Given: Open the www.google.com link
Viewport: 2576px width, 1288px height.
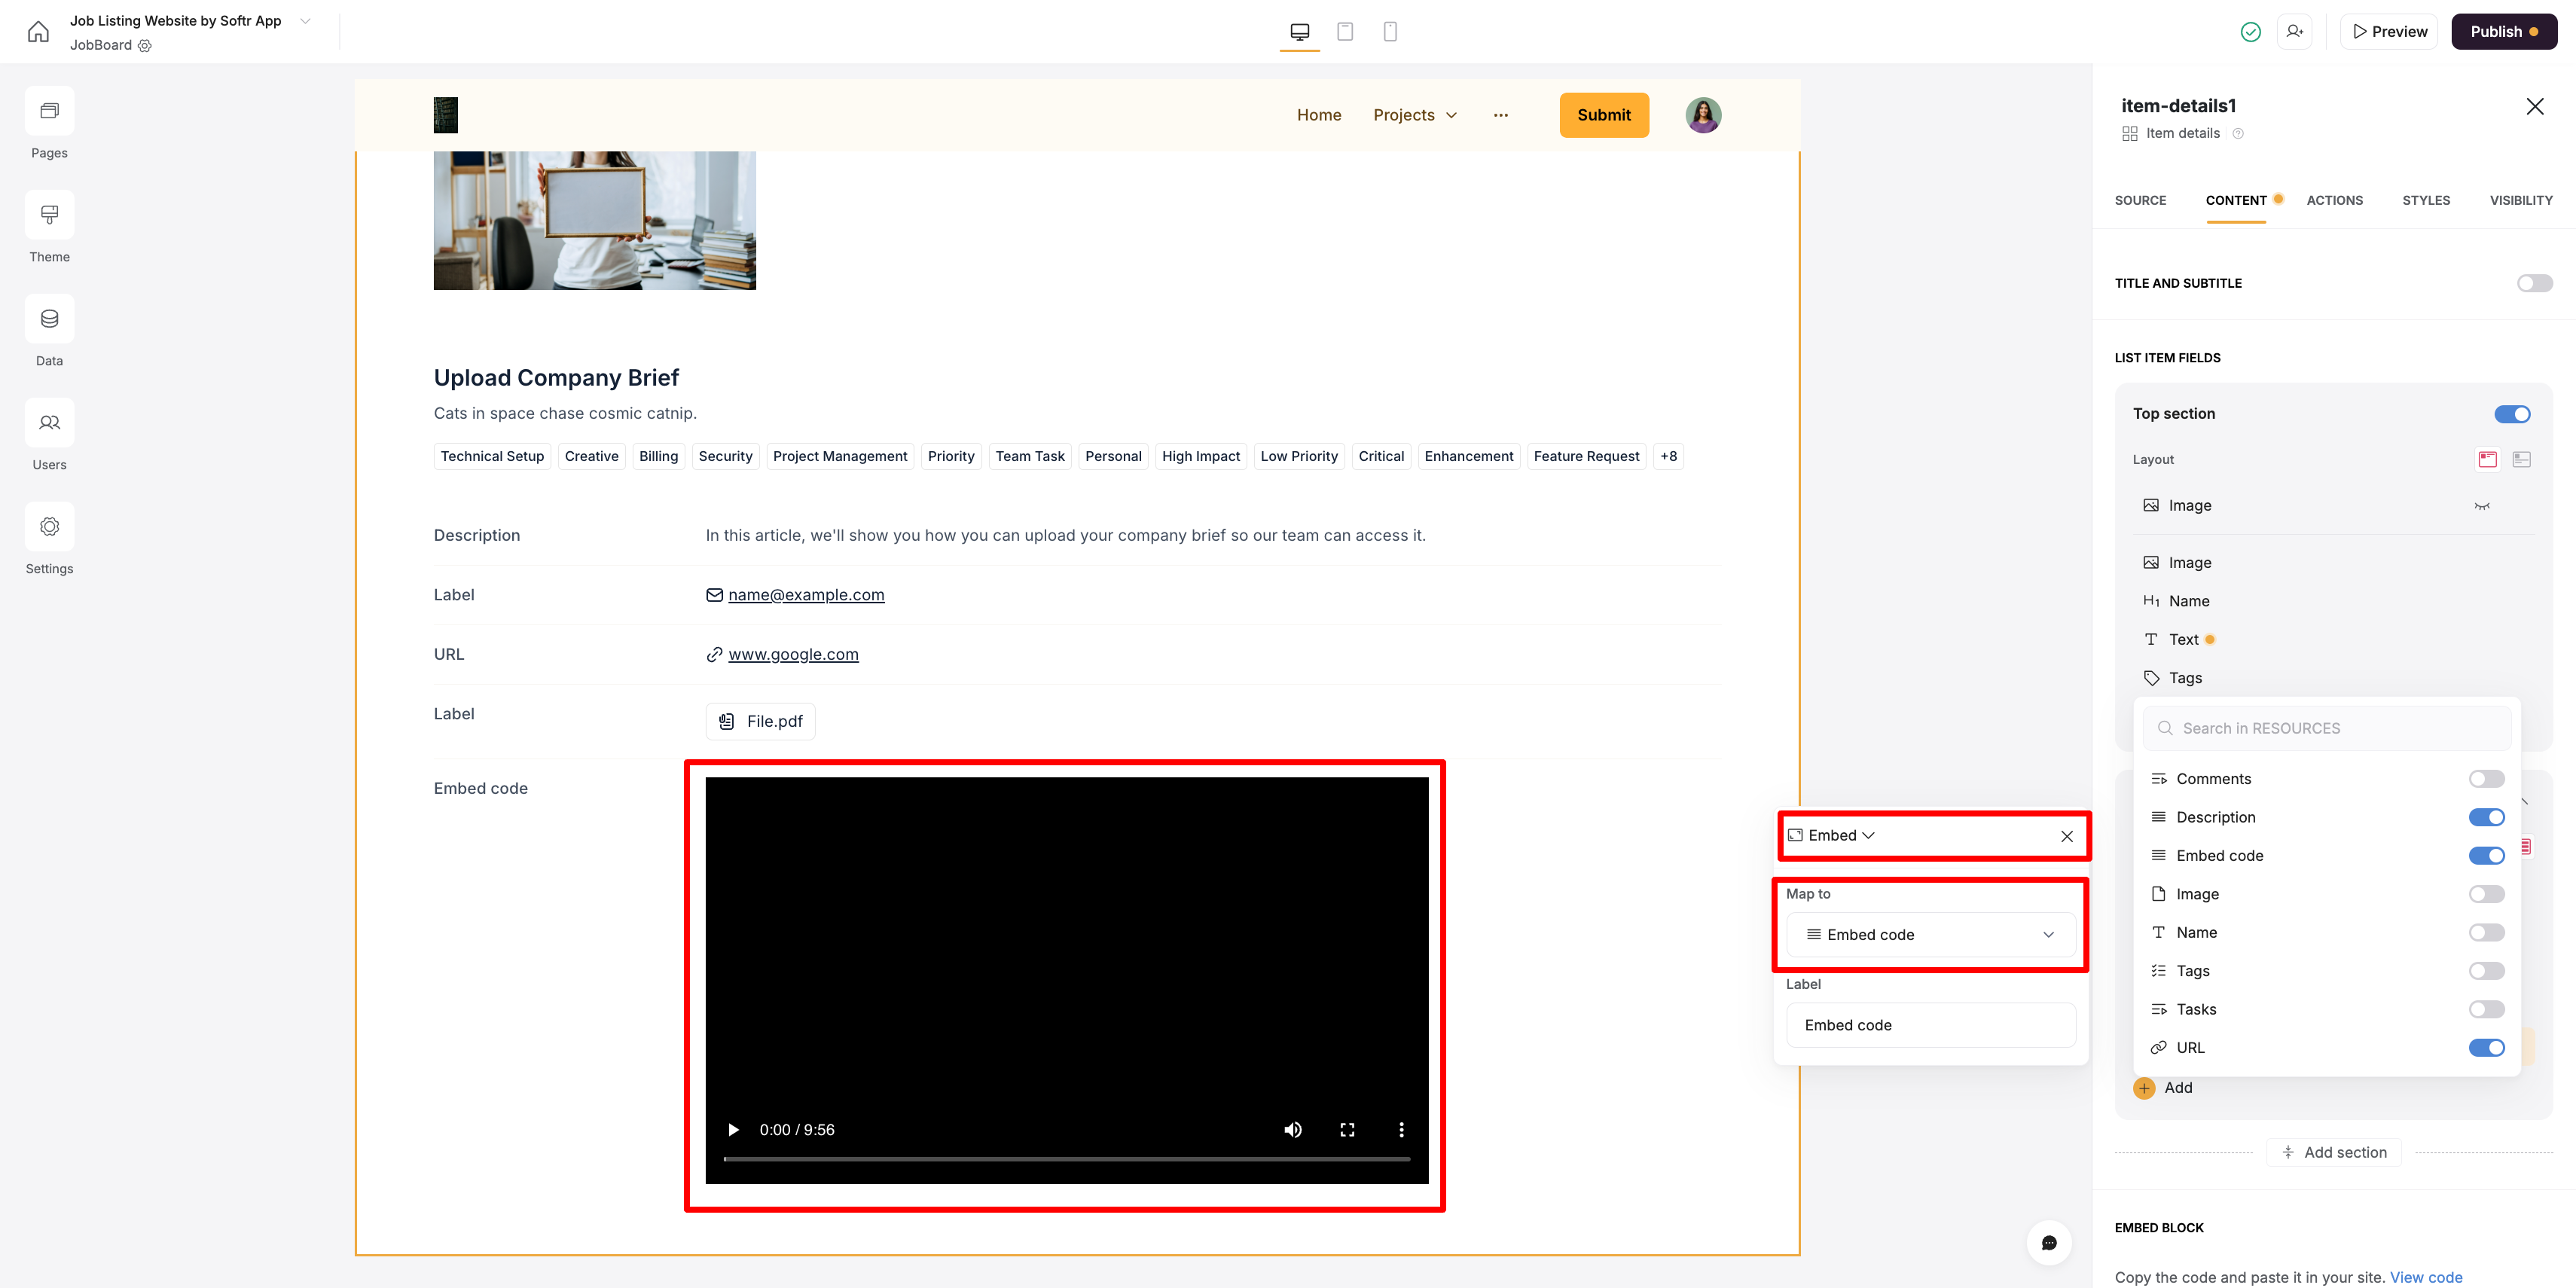Looking at the screenshot, I should [x=793, y=654].
